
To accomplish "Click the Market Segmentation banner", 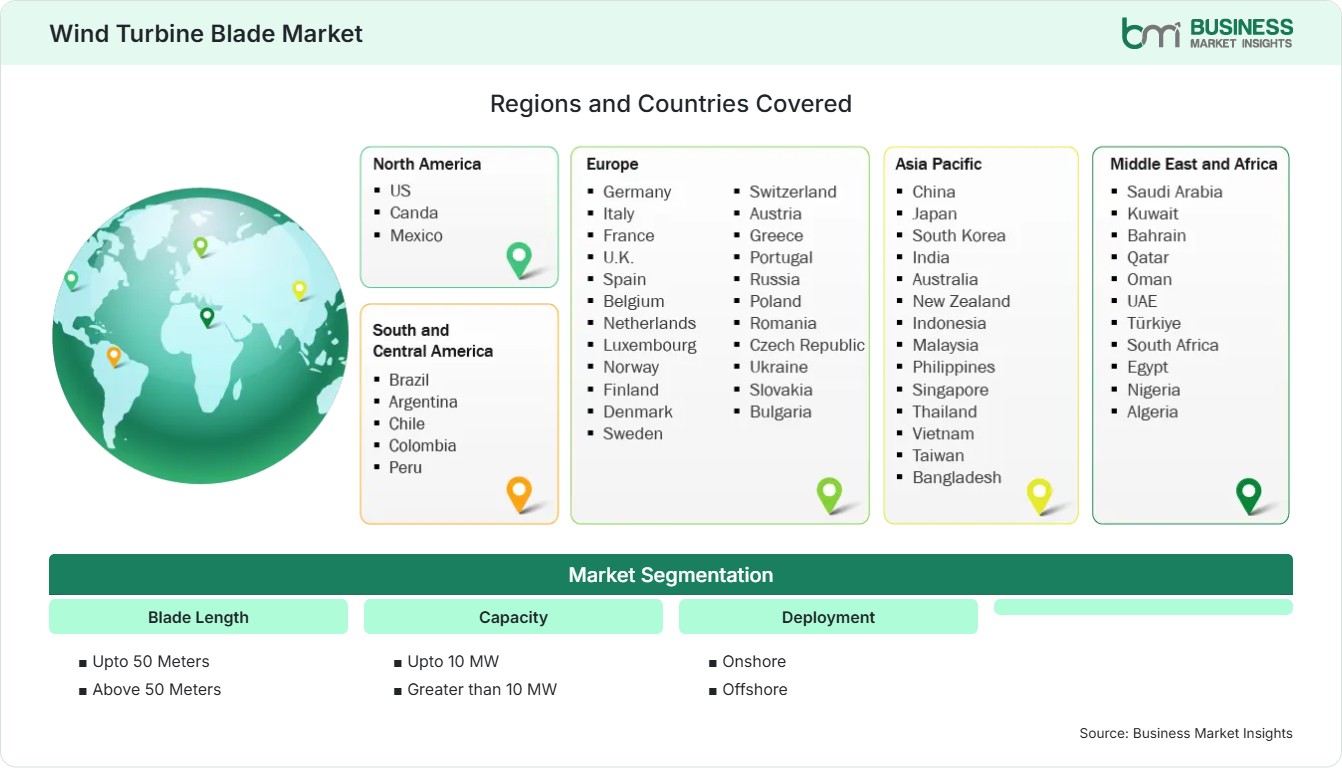I will [x=671, y=575].
